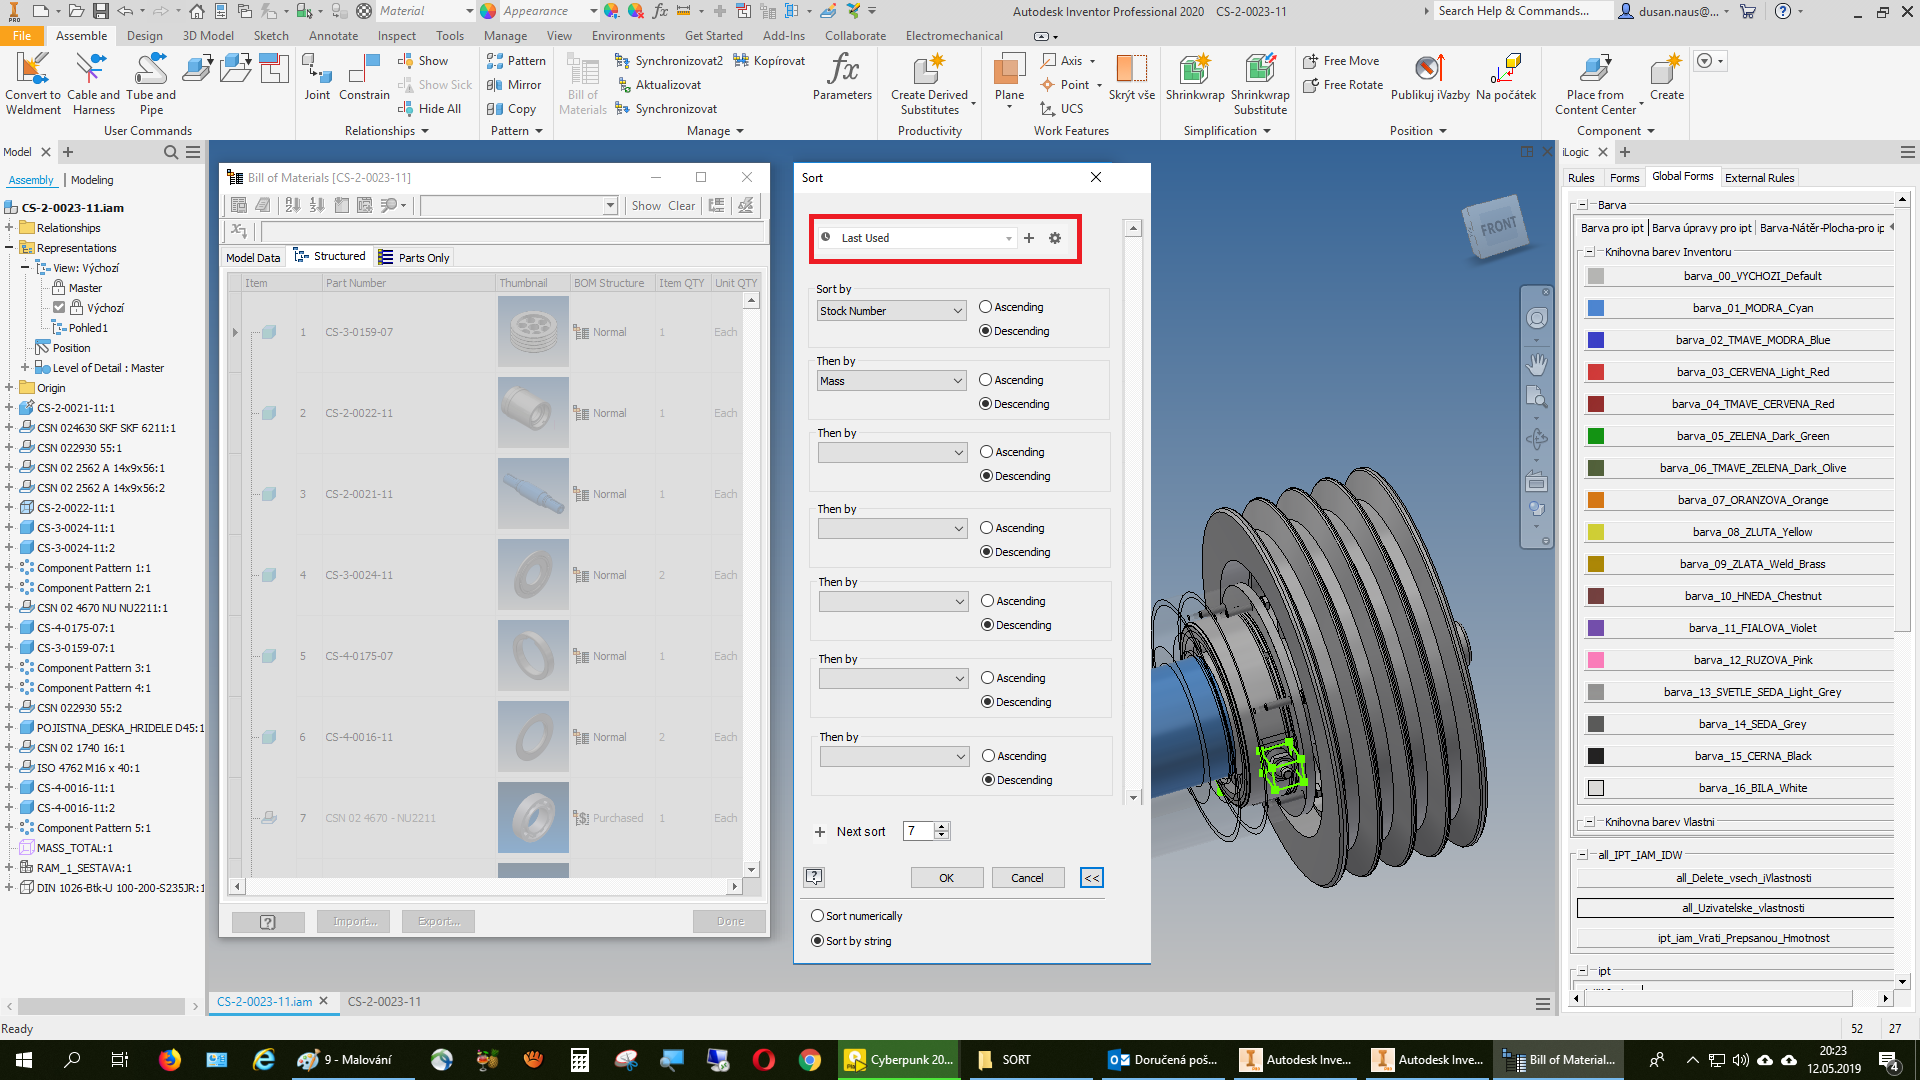Click OK in the Sort dialog
Screen dimensions: 1922x1080
click(x=946, y=877)
